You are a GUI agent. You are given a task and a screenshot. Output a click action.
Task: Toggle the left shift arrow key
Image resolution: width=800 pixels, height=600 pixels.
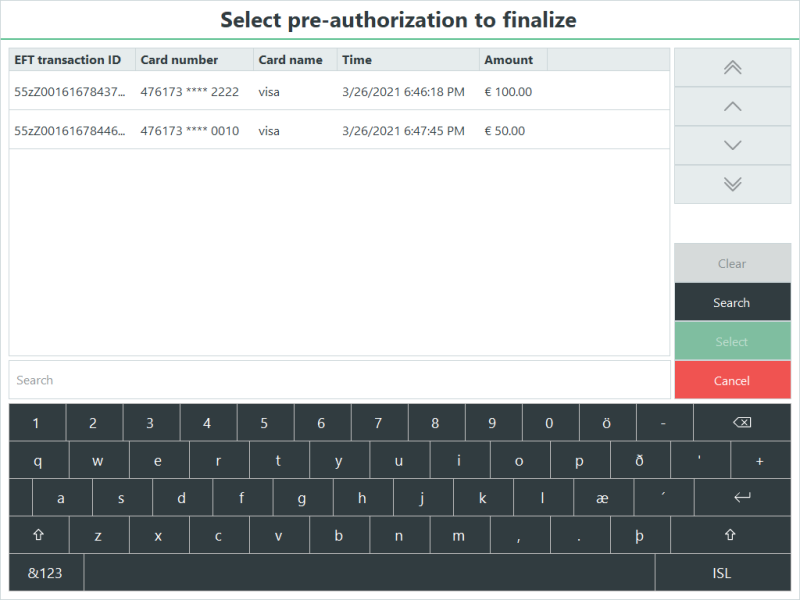click(x=39, y=535)
